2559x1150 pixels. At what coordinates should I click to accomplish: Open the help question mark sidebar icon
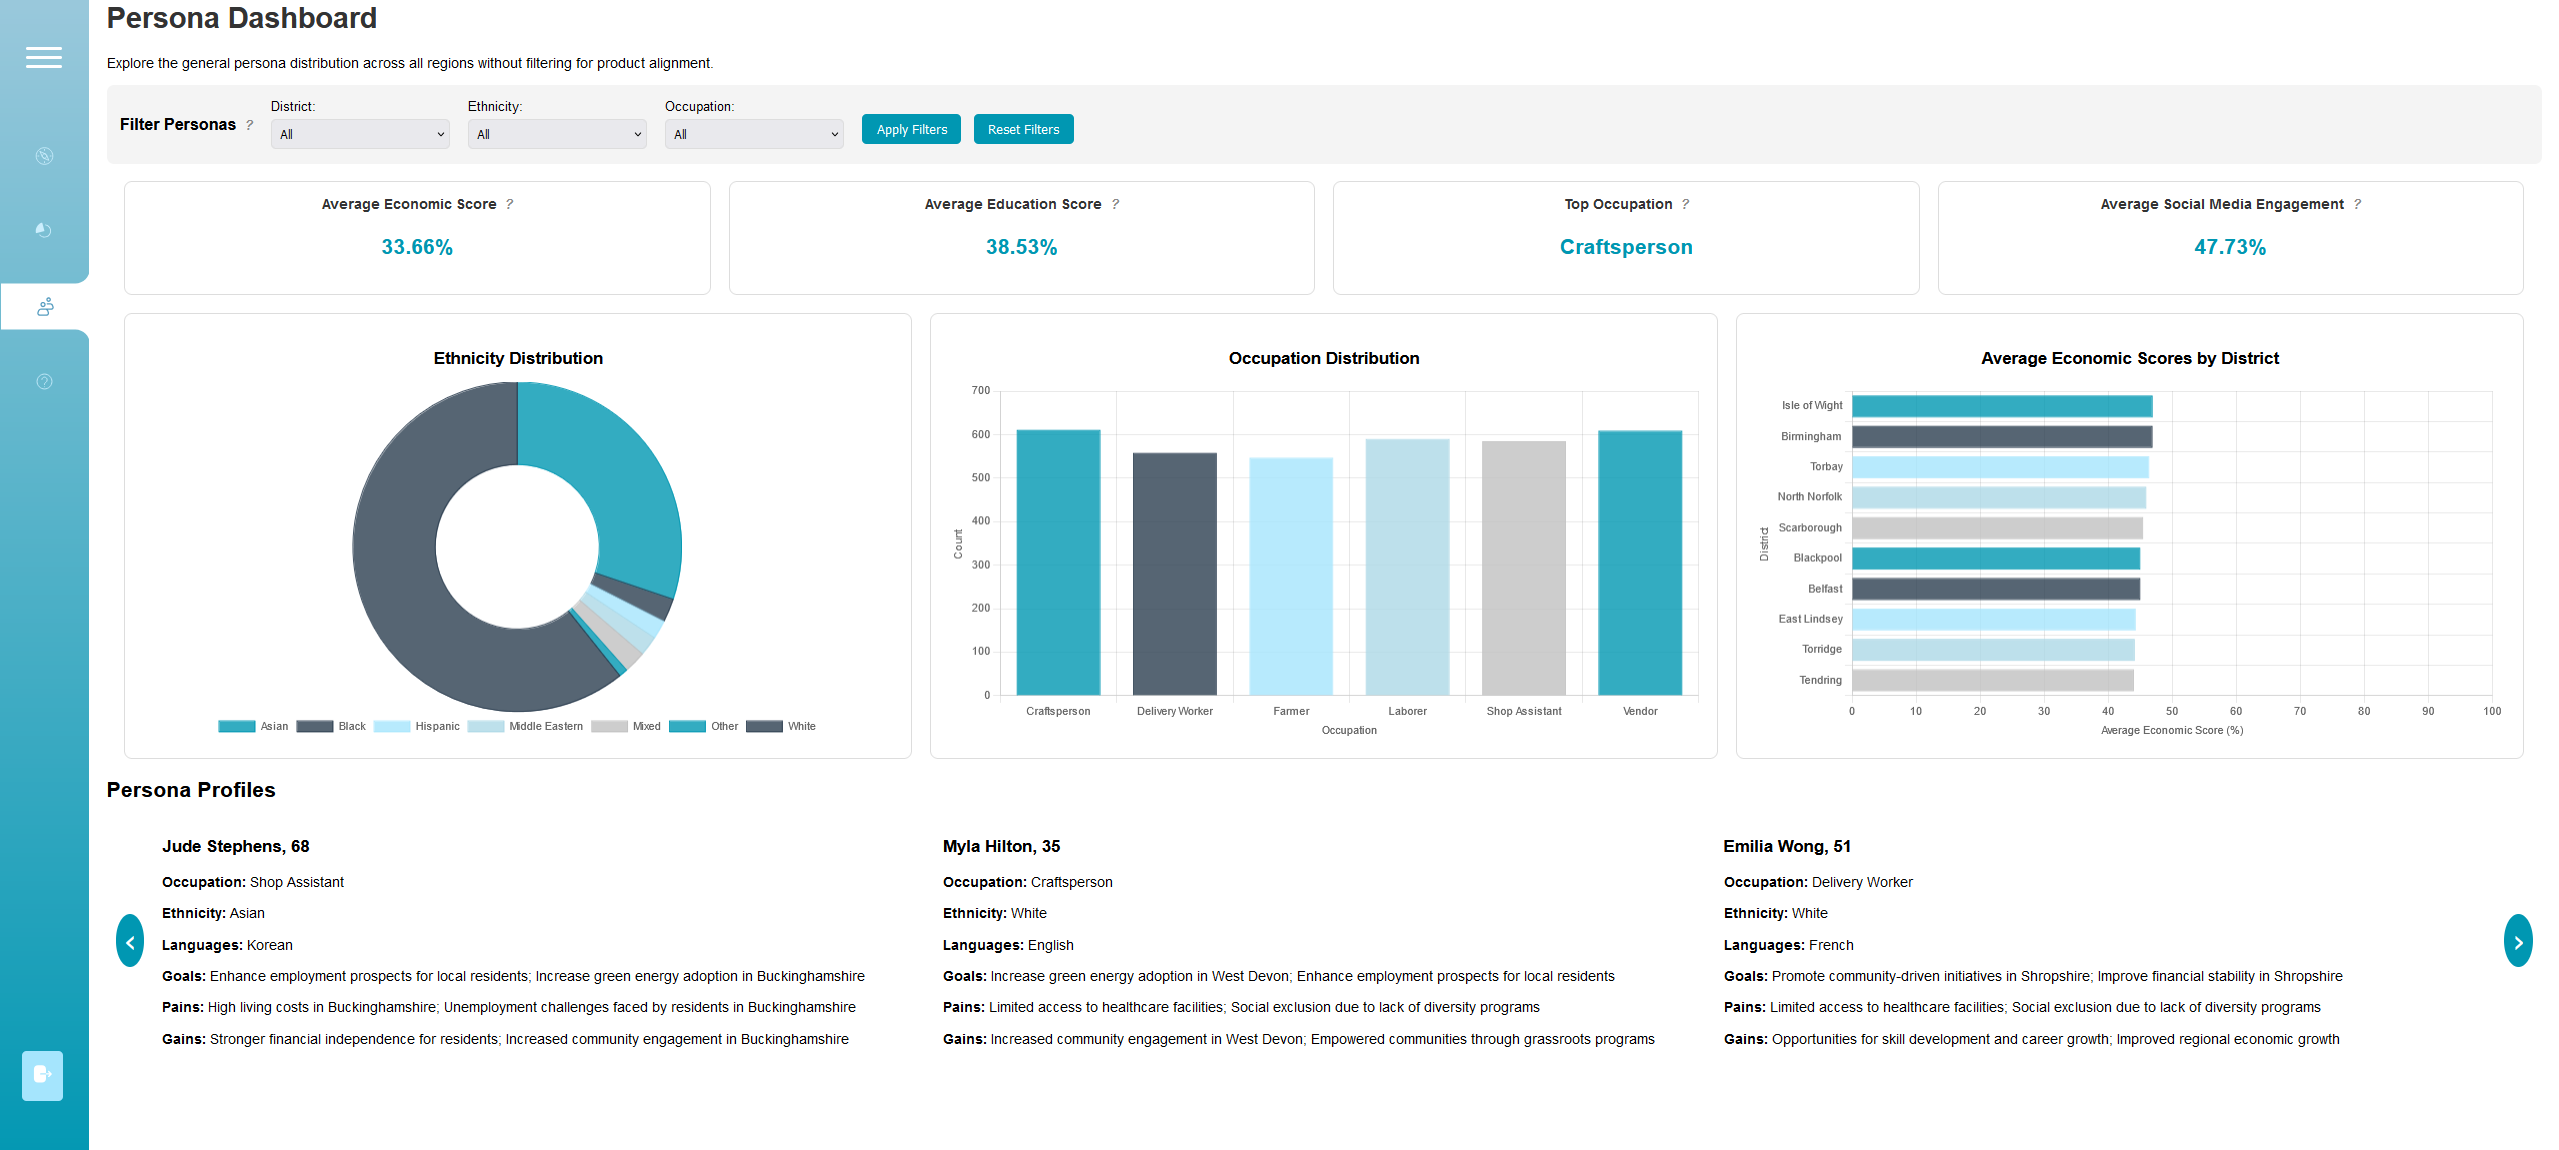coord(44,382)
